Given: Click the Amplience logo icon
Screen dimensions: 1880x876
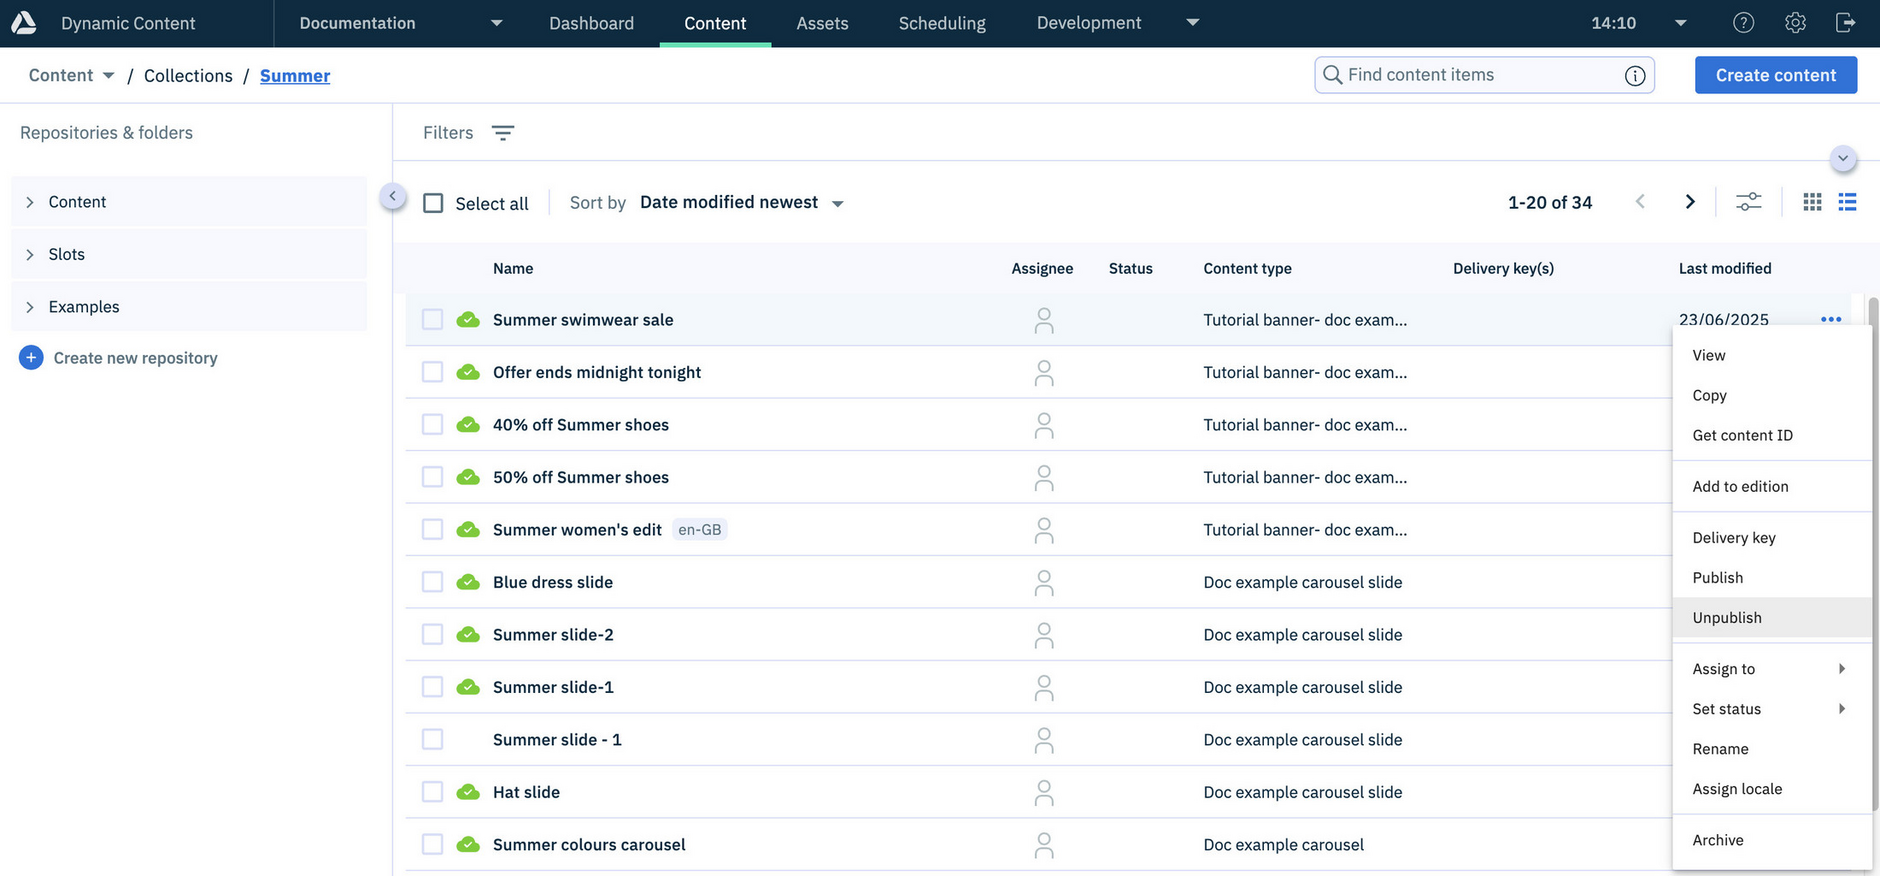Looking at the screenshot, I should (24, 23).
